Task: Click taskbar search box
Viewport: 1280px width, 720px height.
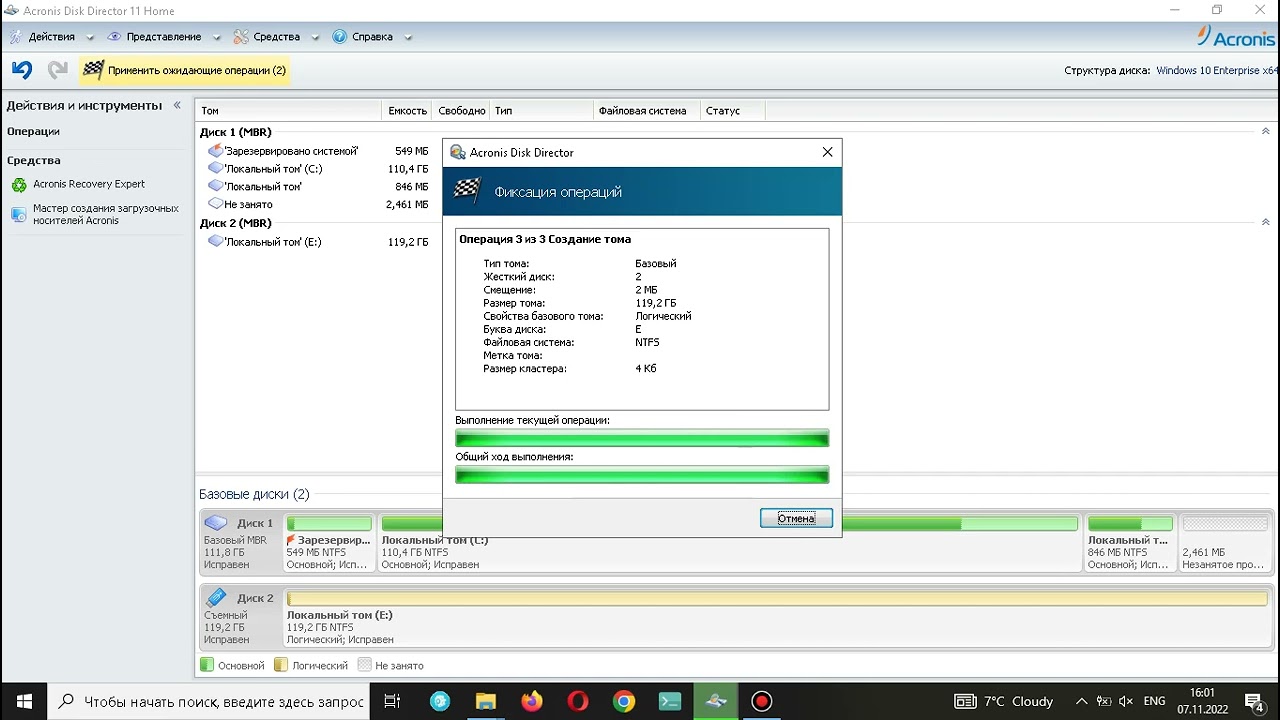Action: [x=209, y=701]
